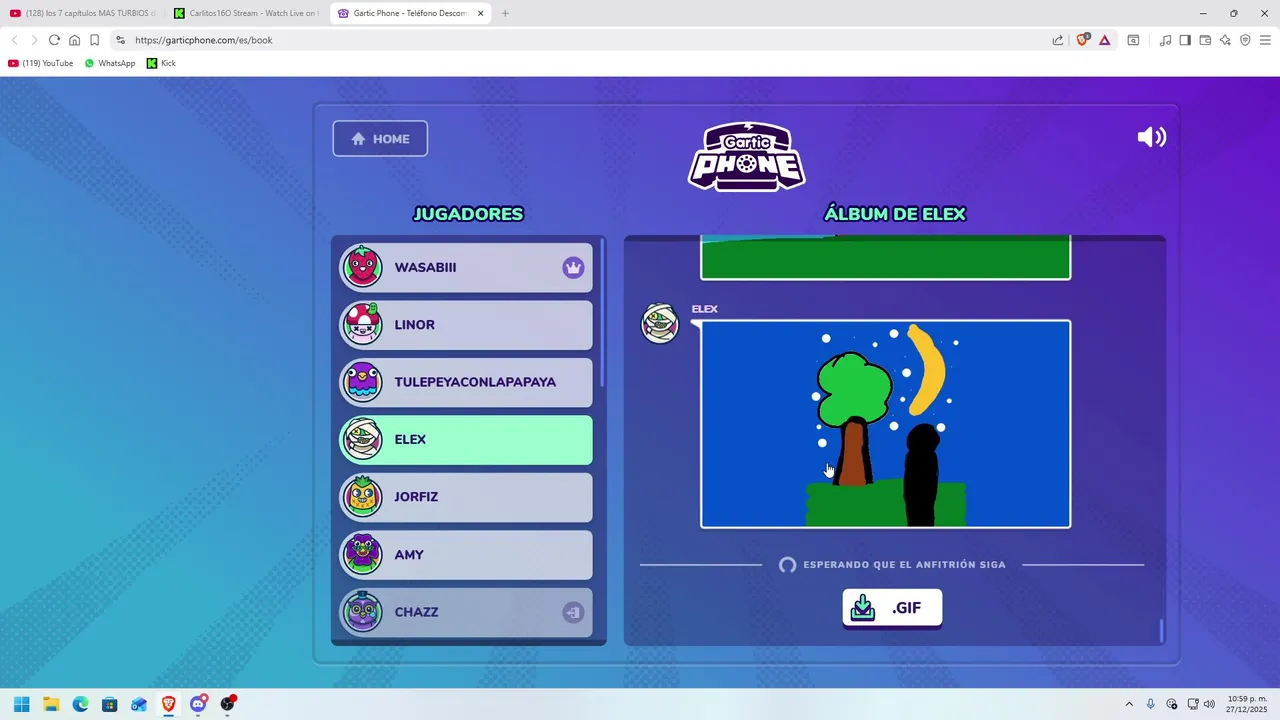Toggle the browser sidebar panel
This screenshot has height=720, width=1280.
point(1185,40)
